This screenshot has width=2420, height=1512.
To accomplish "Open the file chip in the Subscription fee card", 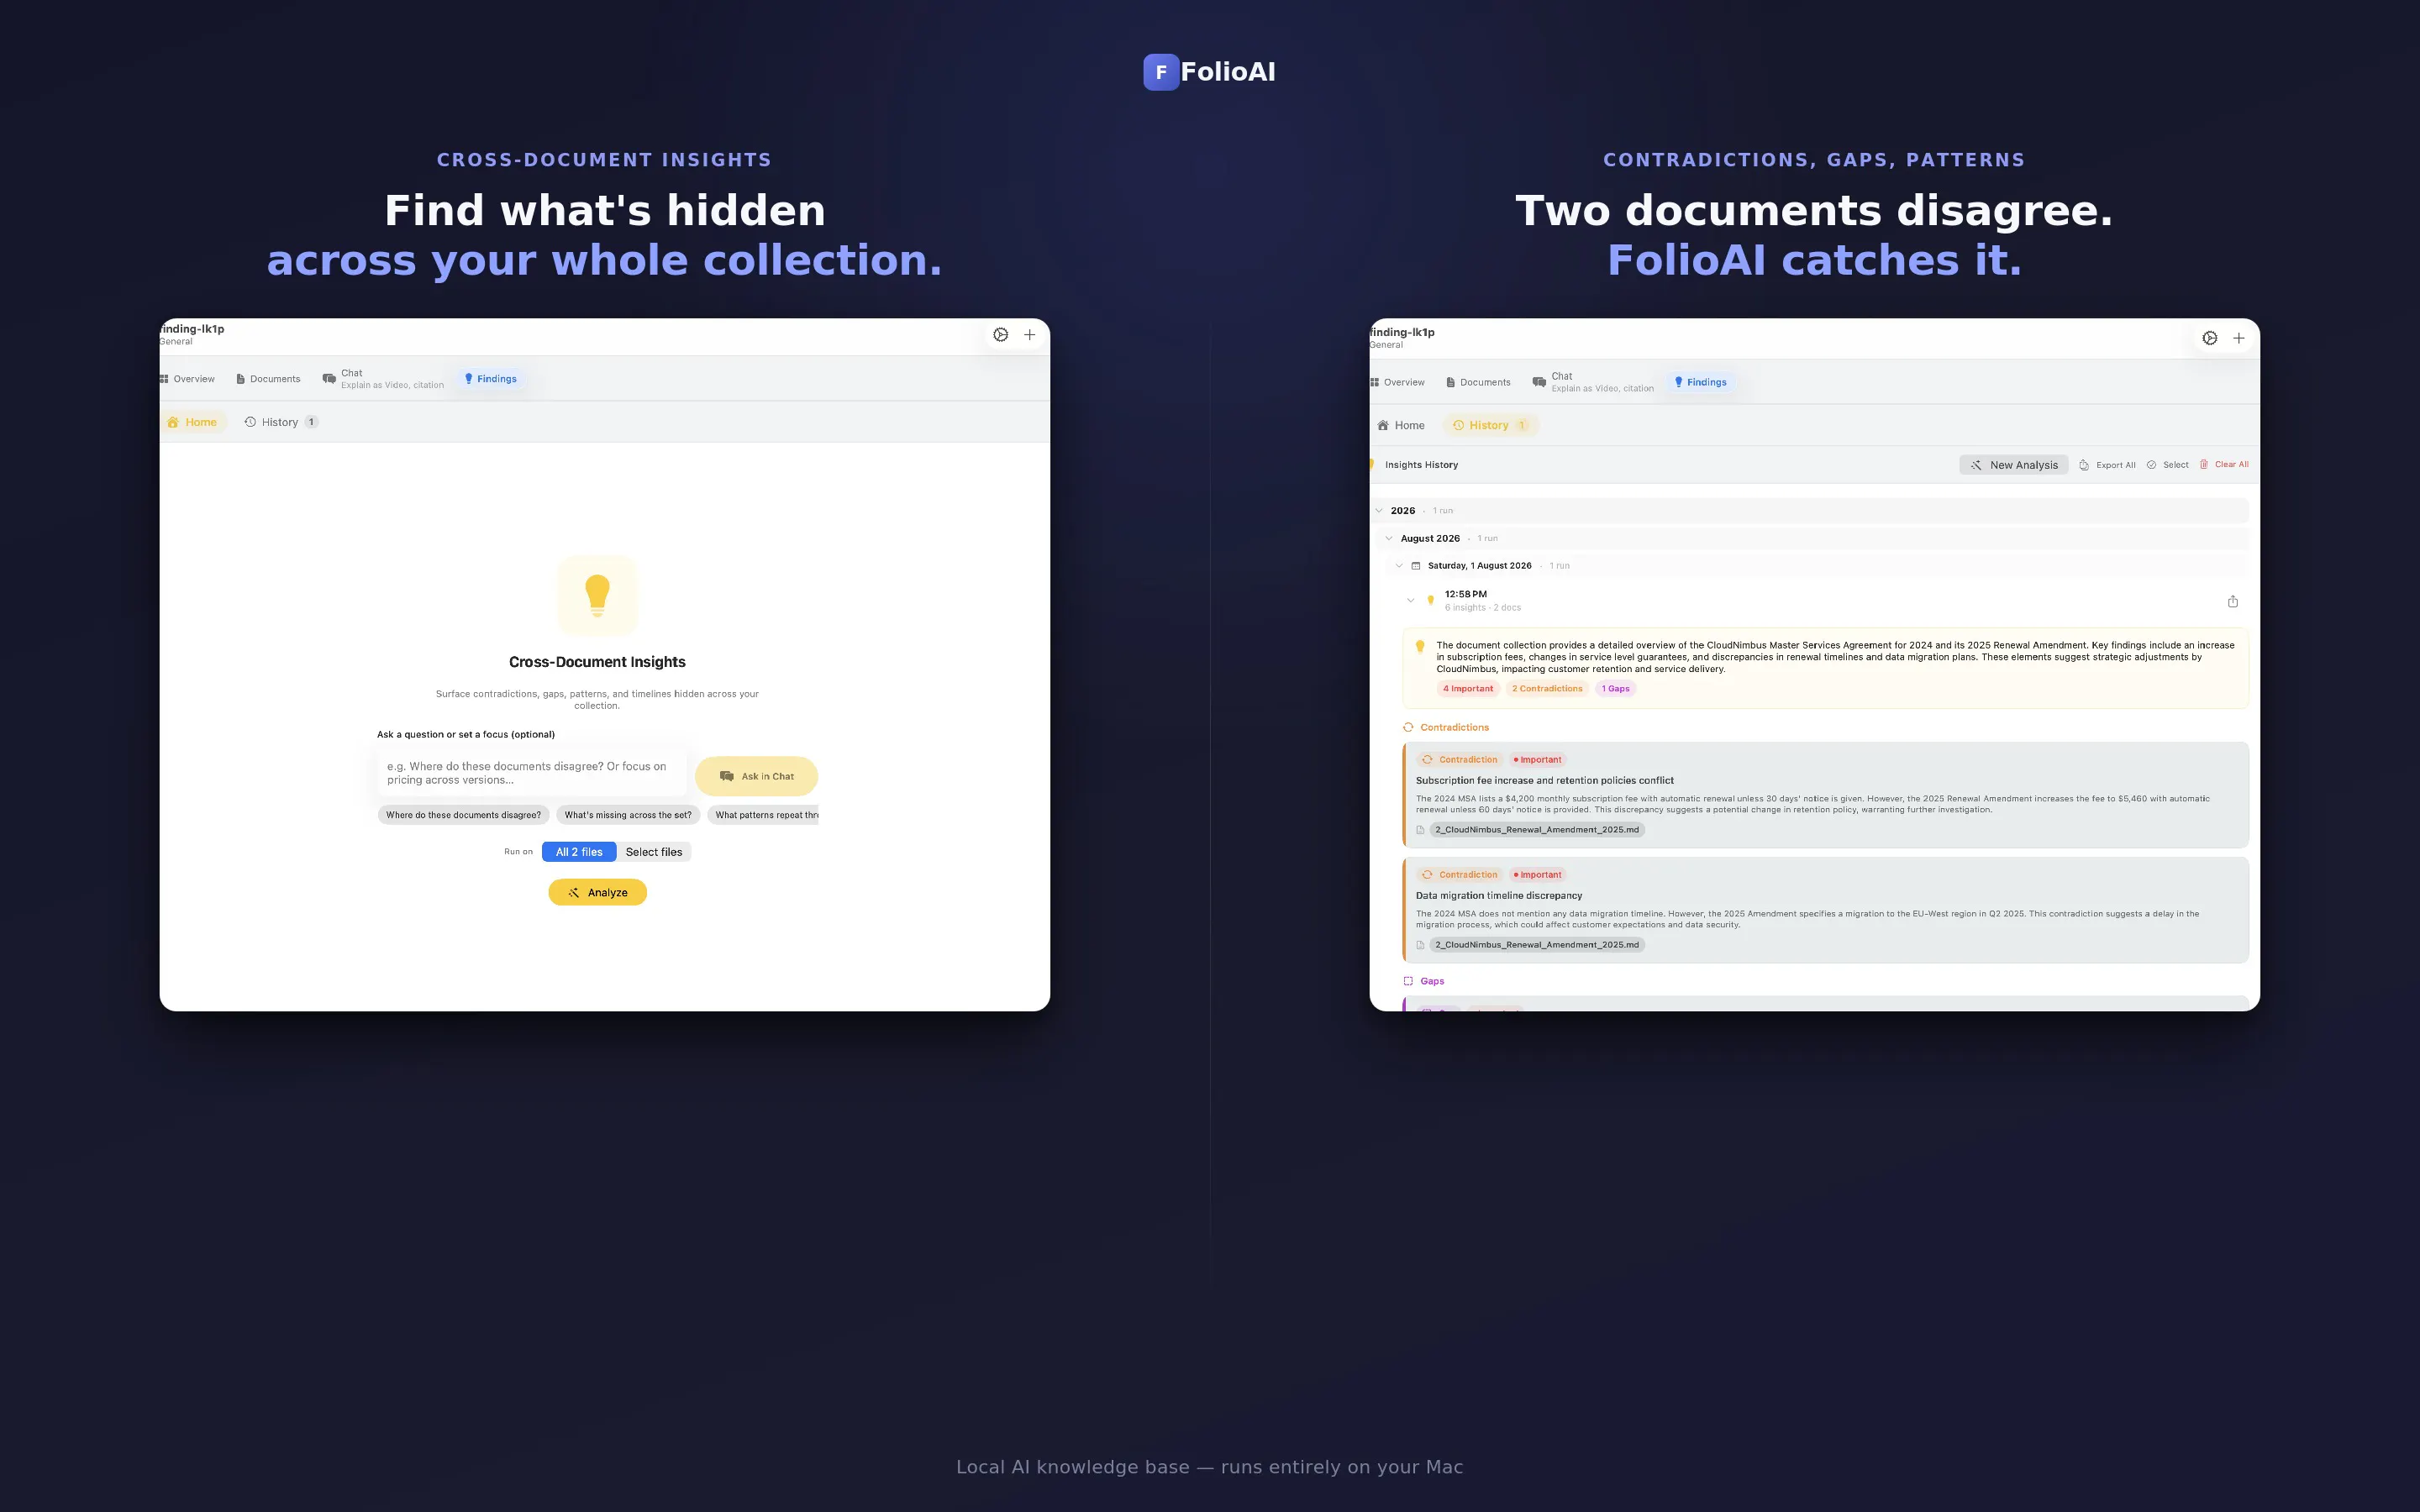I will (x=1537, y=830).
